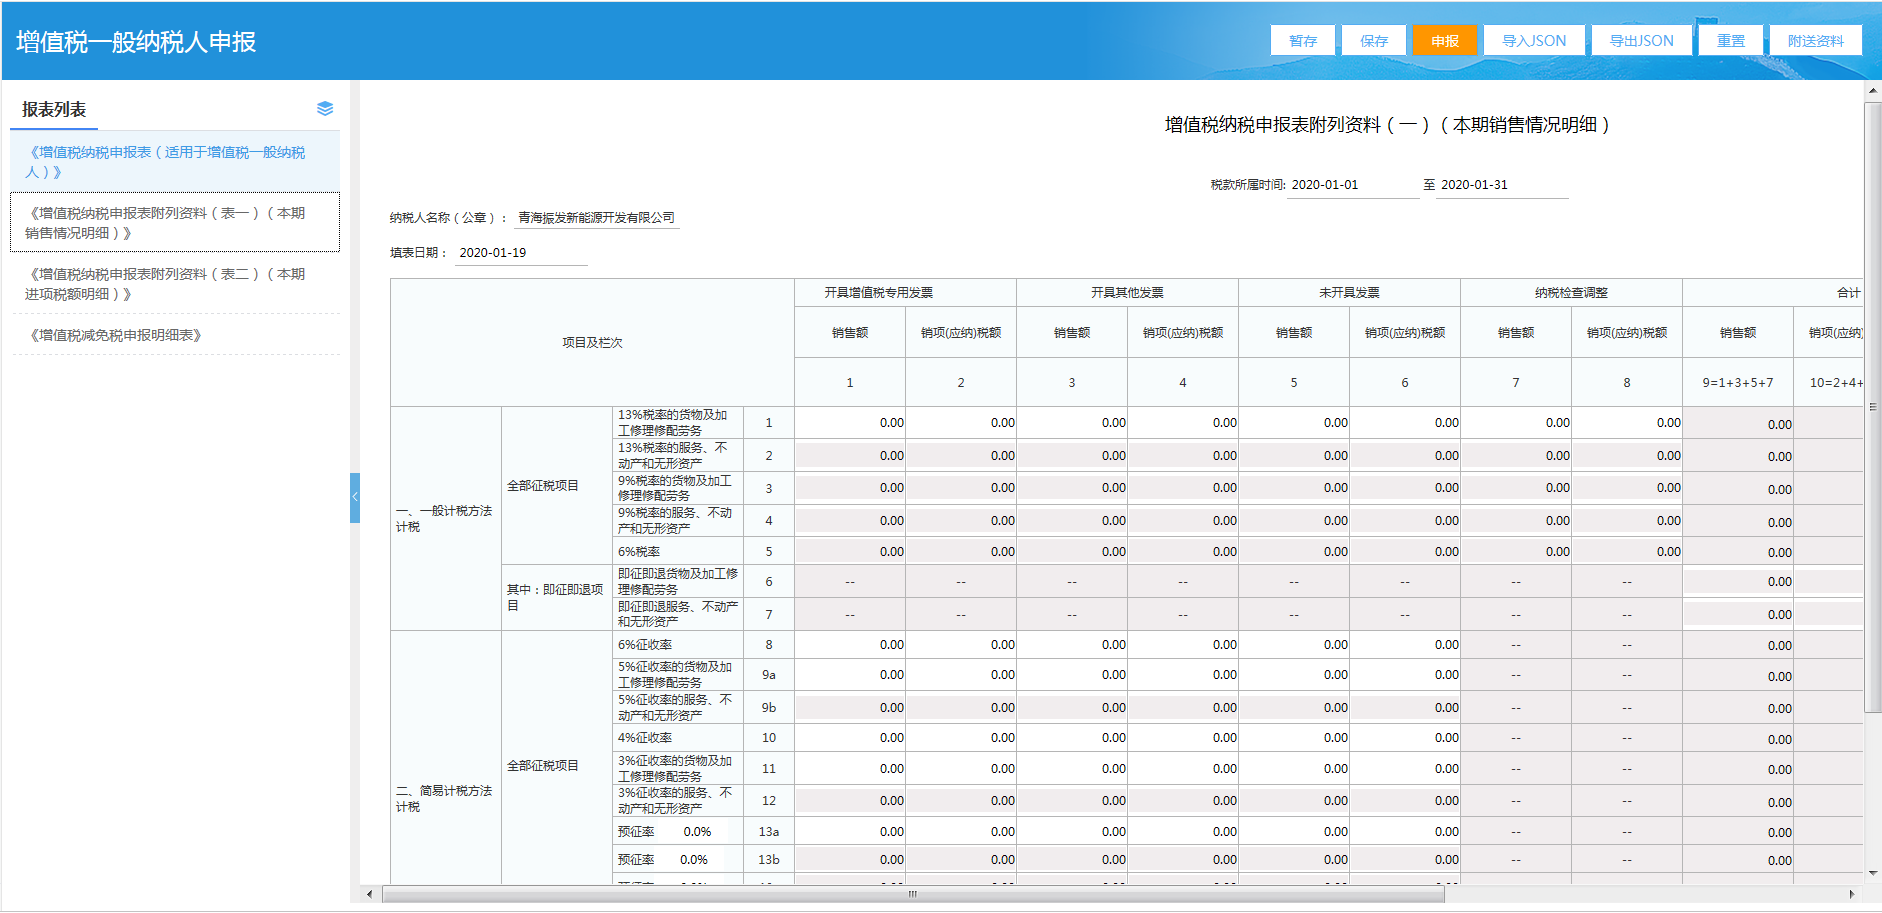
Task: Click the 未开具发票 column header
Action: [x=1349, y=293]
